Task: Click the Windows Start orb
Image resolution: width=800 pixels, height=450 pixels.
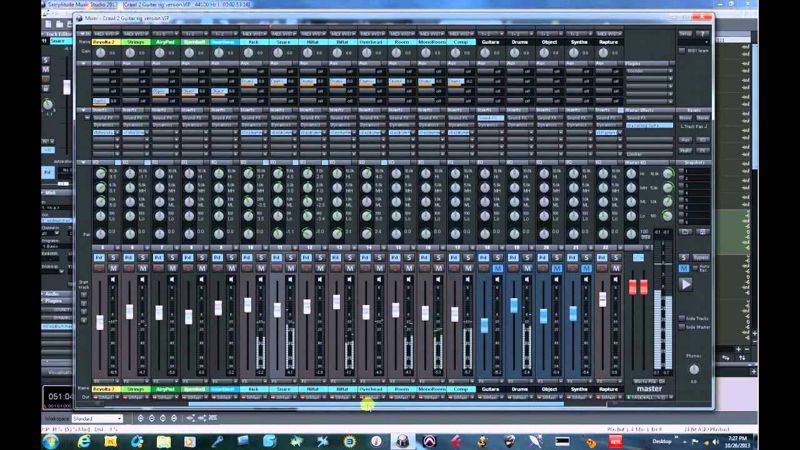Action: coord(51,441)
